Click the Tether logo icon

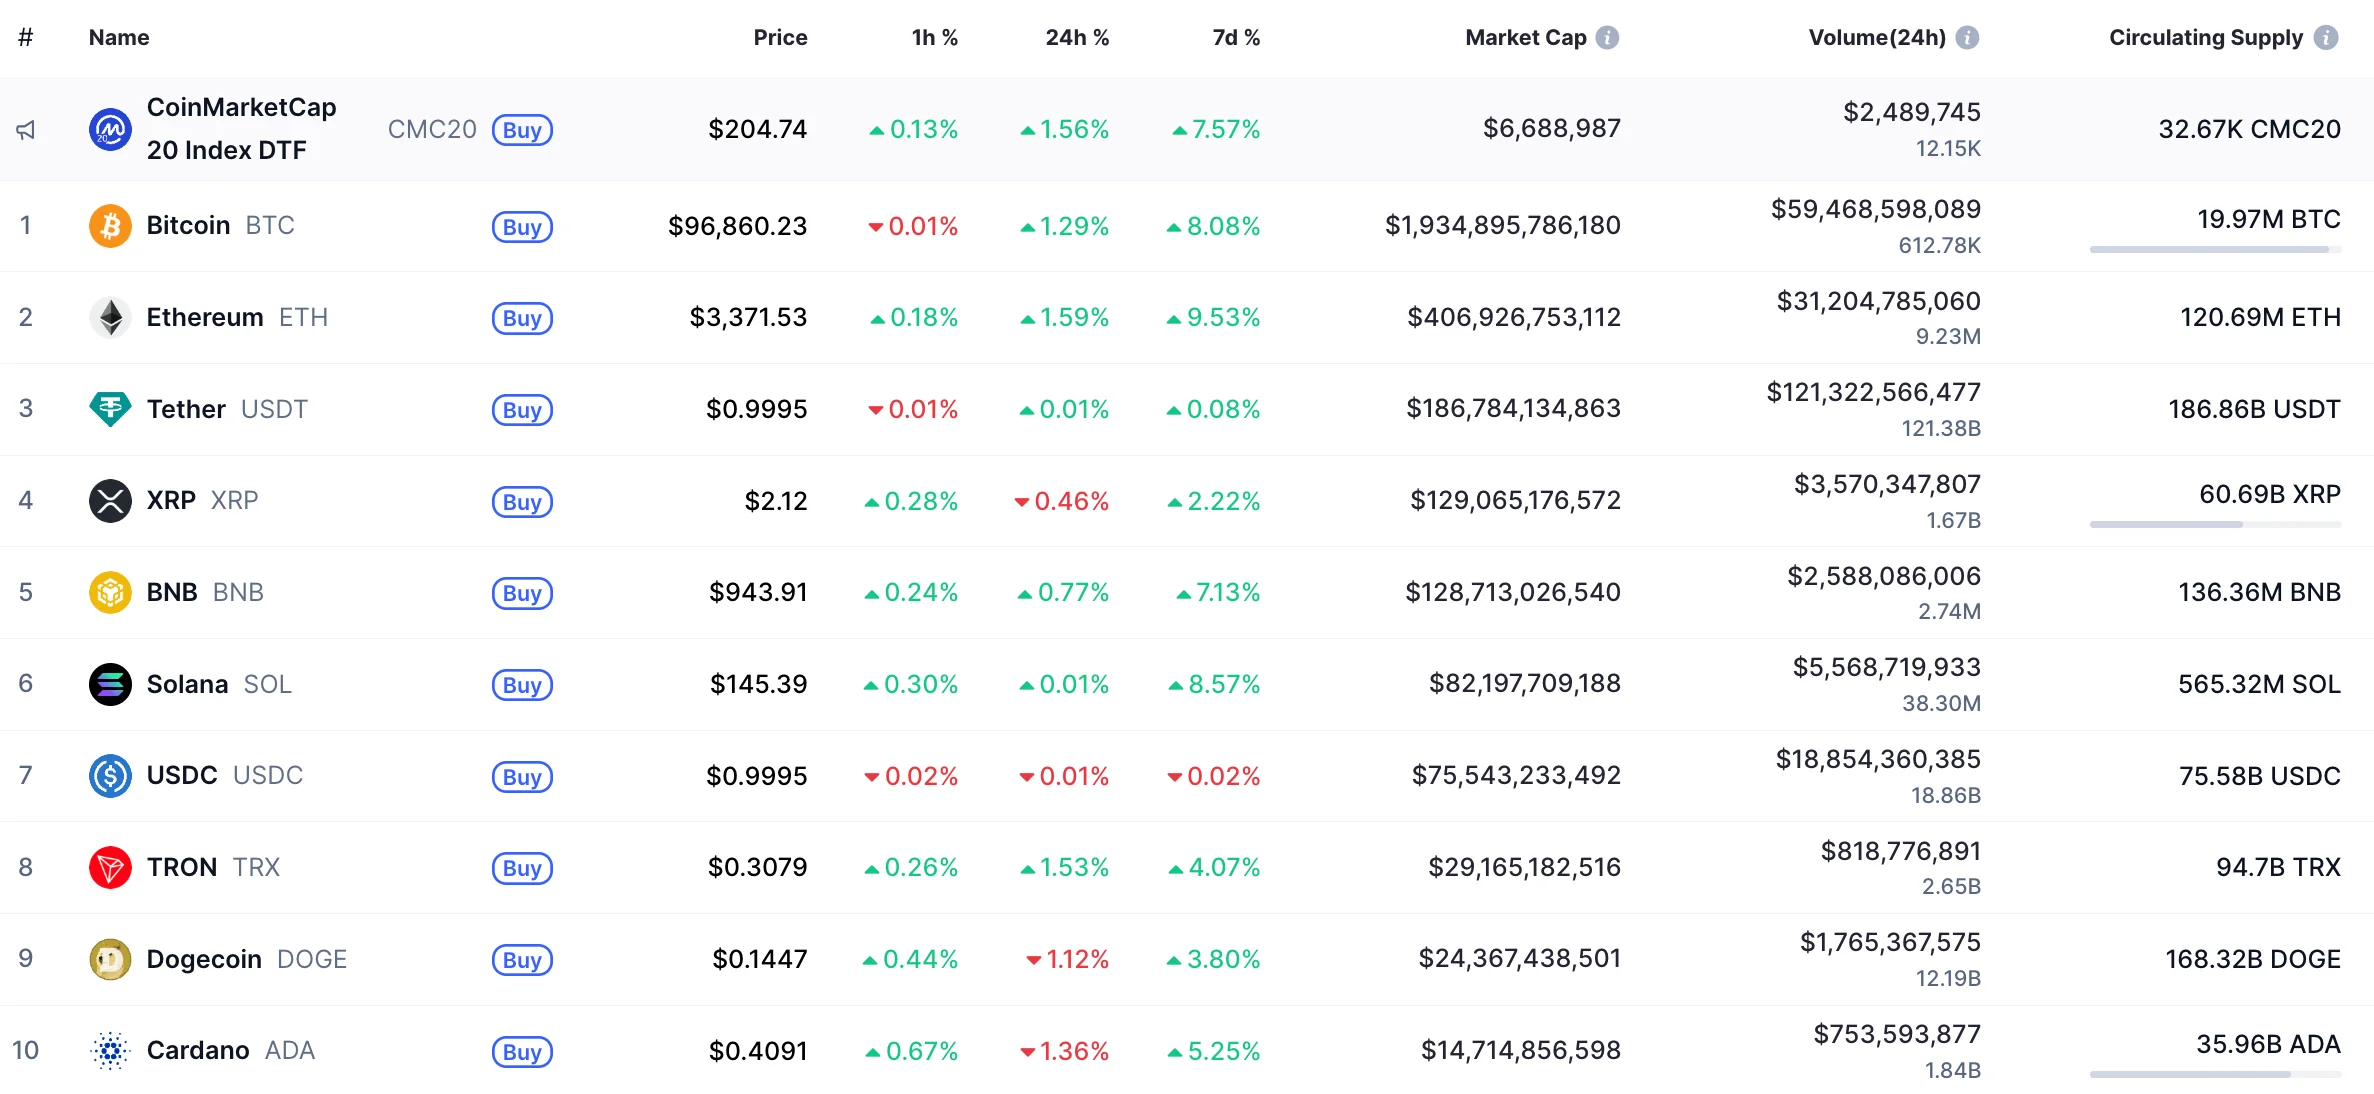pos(110,409)
